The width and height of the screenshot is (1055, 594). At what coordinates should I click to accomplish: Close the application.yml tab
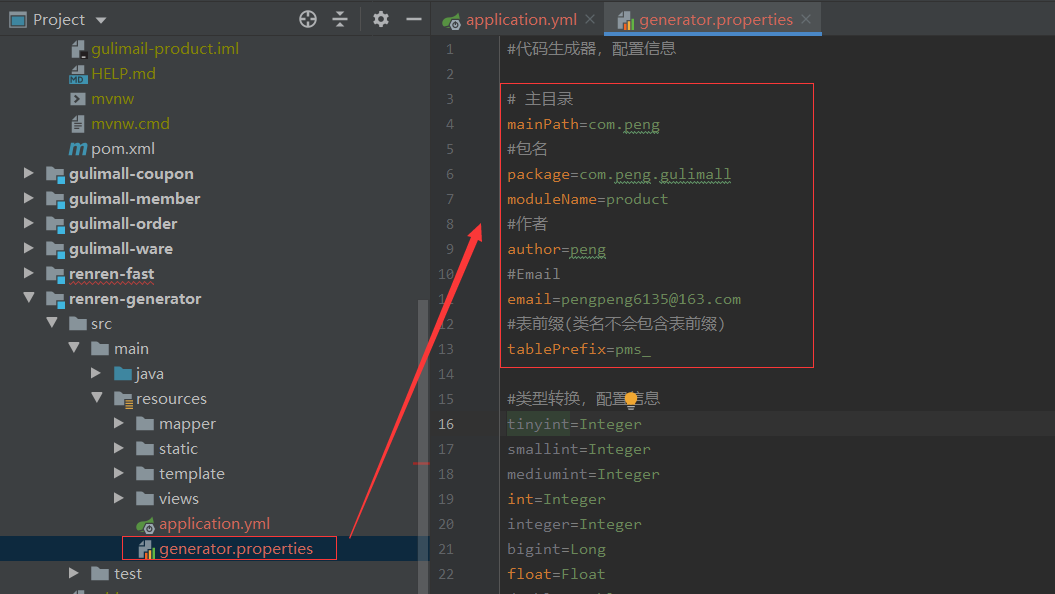click(x=590, y=20)
